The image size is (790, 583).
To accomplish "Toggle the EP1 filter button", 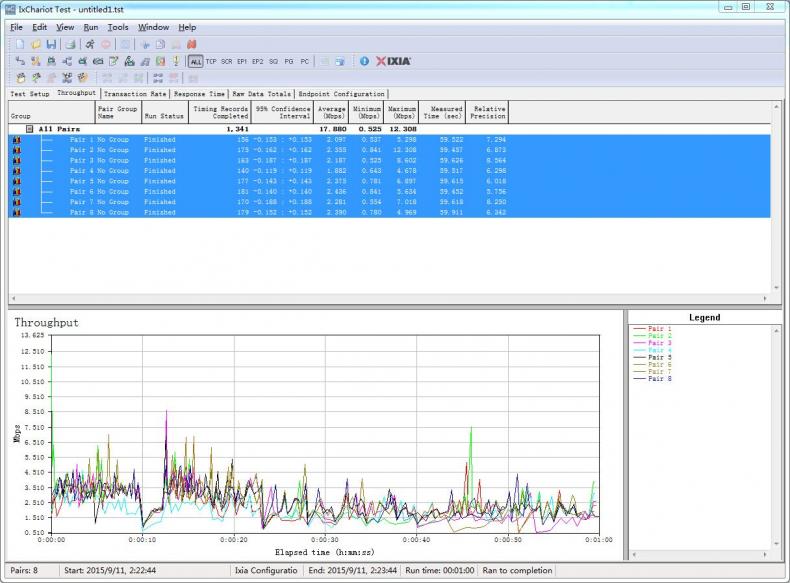I will (x=242, y=61).
